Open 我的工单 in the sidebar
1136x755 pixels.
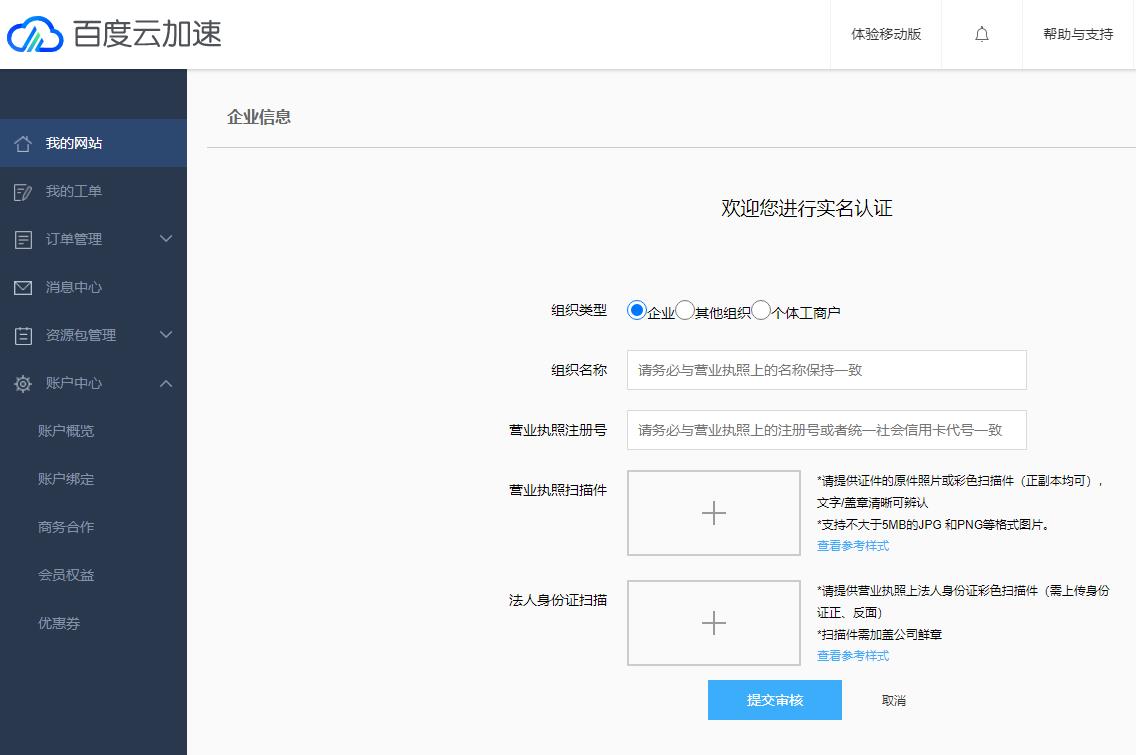pos(93,191)
